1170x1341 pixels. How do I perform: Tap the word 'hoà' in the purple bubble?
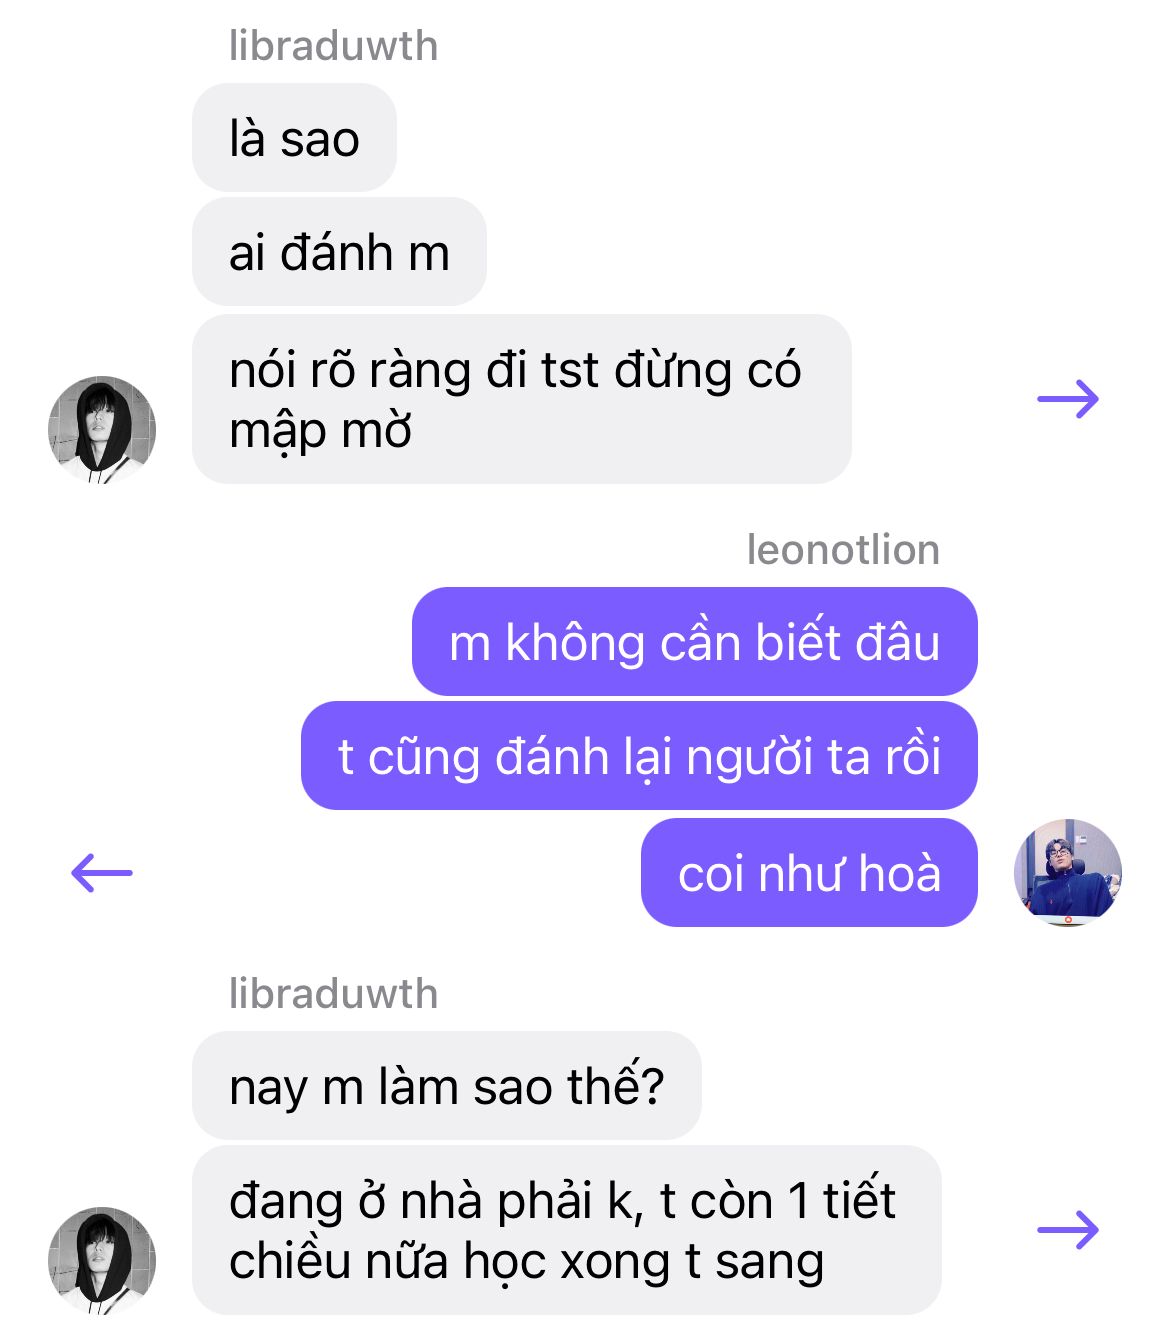point(900,873)
